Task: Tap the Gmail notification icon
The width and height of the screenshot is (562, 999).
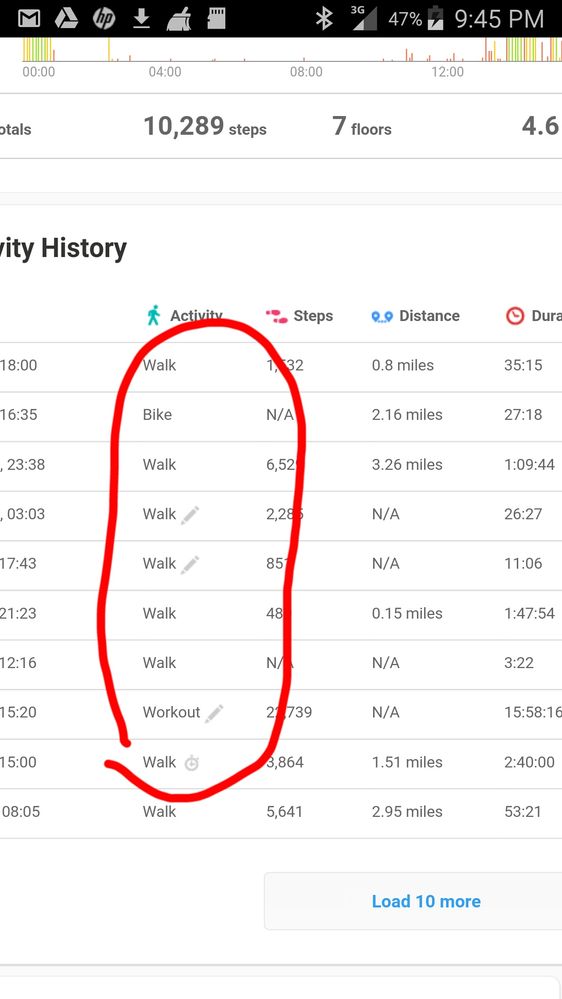Action: point(29,19)
